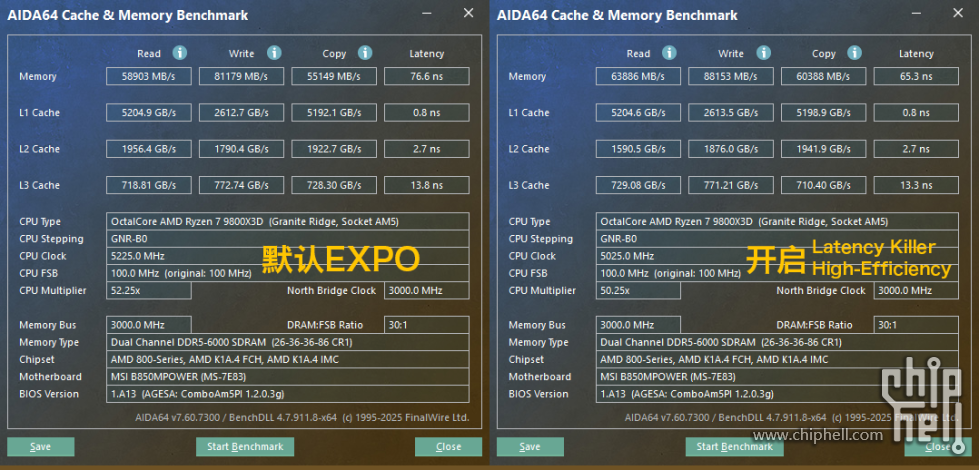979x470 pixels.
Task: Click CPU Multiplier value 52.25x
Action: point(149,291)
